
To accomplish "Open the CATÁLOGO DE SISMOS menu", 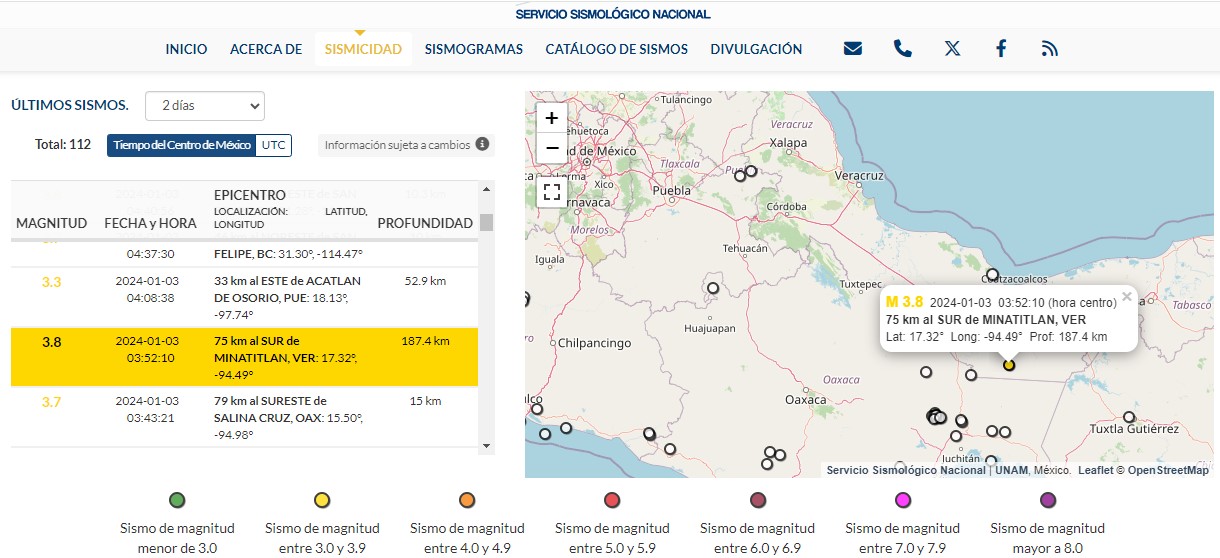I will (617, 49).
